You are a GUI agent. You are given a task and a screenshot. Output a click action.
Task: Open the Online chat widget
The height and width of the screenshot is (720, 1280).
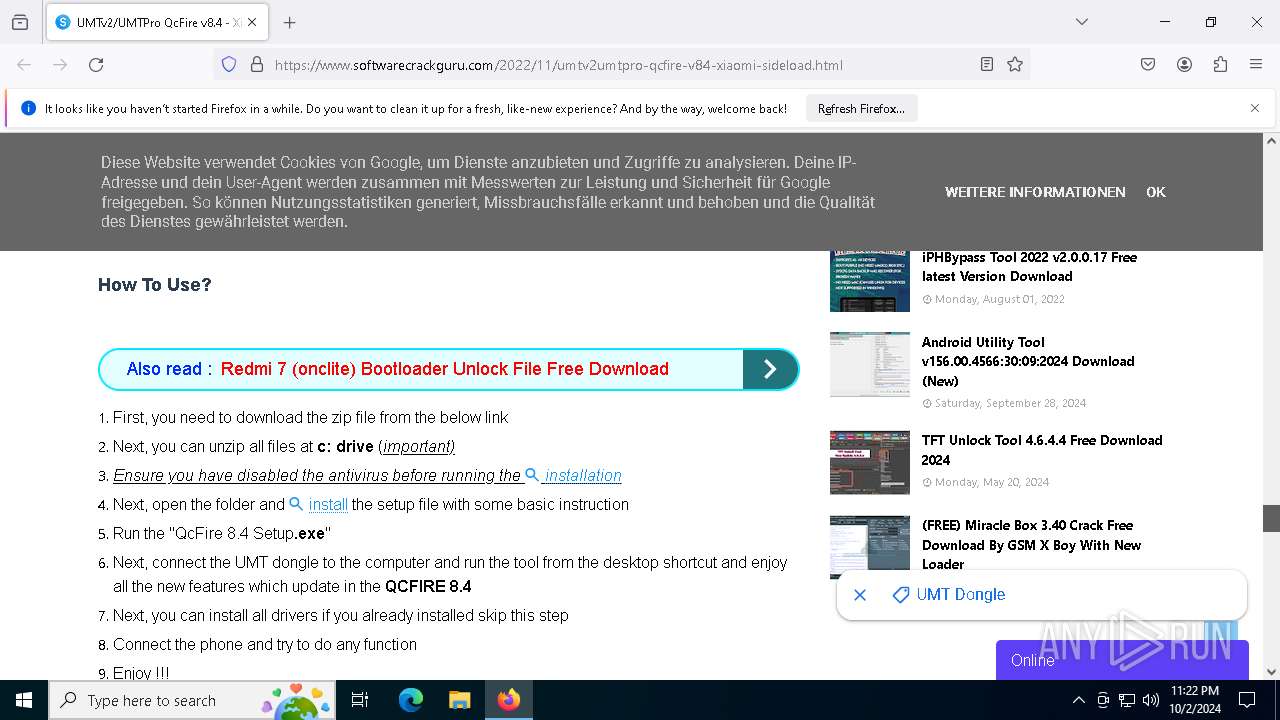1122,660
